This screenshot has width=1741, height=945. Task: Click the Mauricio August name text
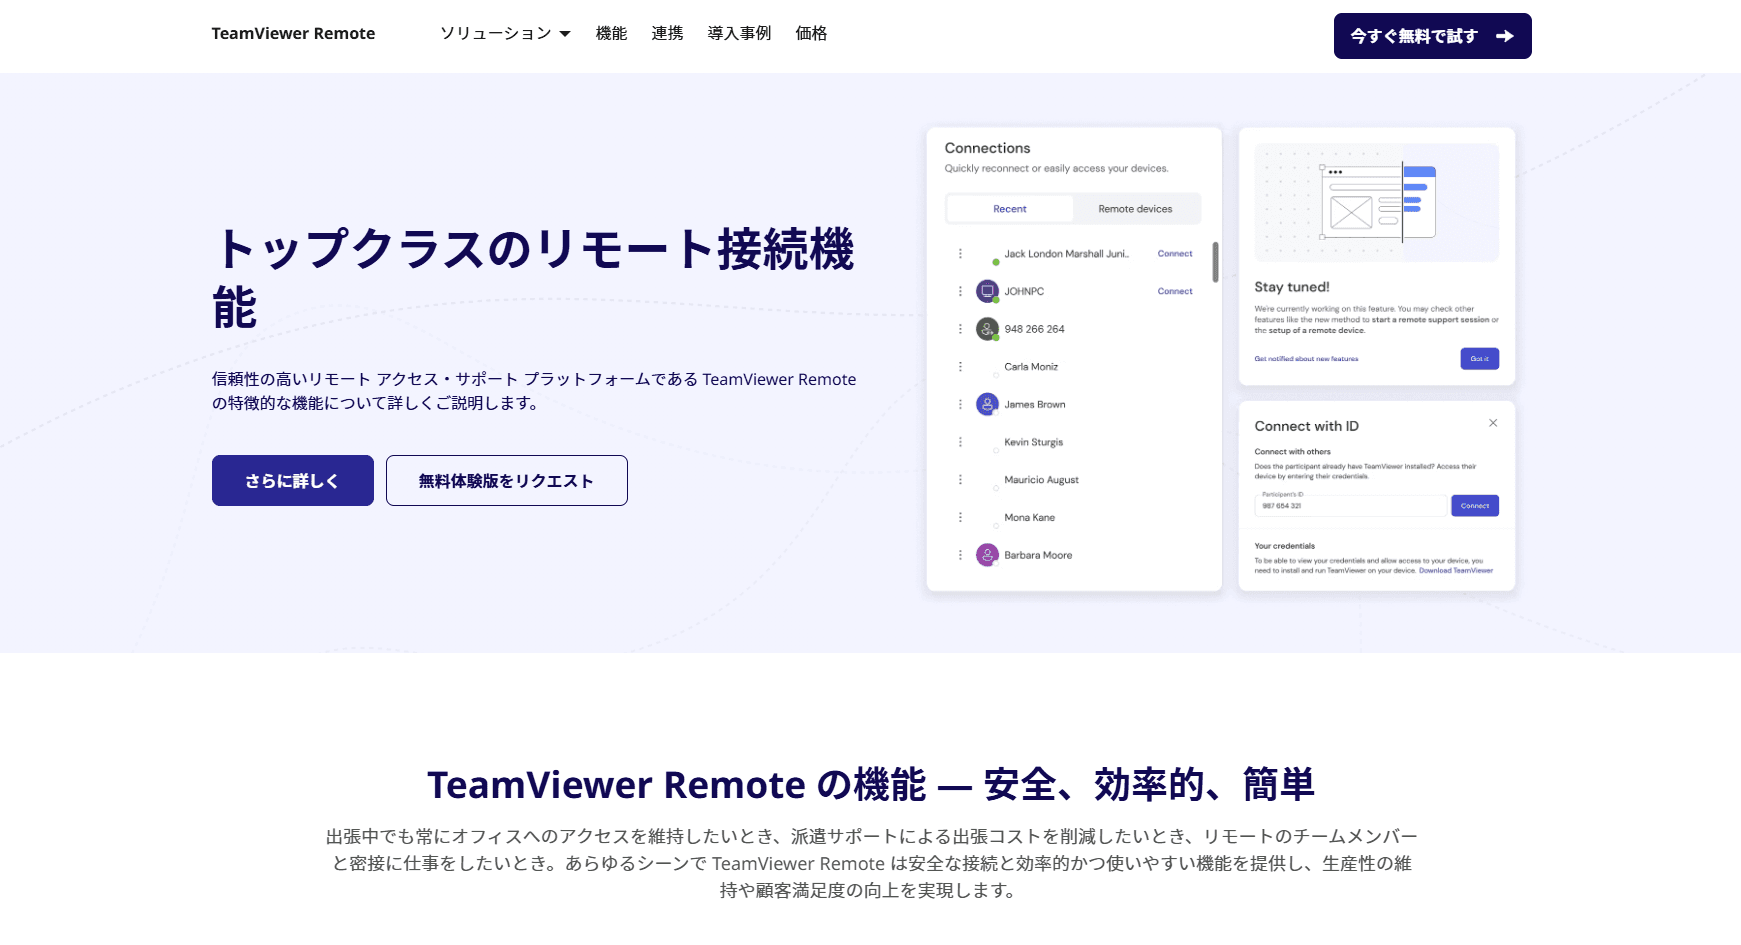1042,480
